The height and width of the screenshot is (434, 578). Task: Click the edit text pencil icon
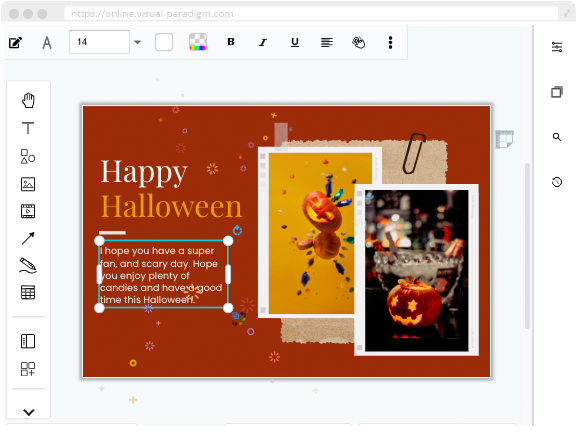(x=15, y=43)
